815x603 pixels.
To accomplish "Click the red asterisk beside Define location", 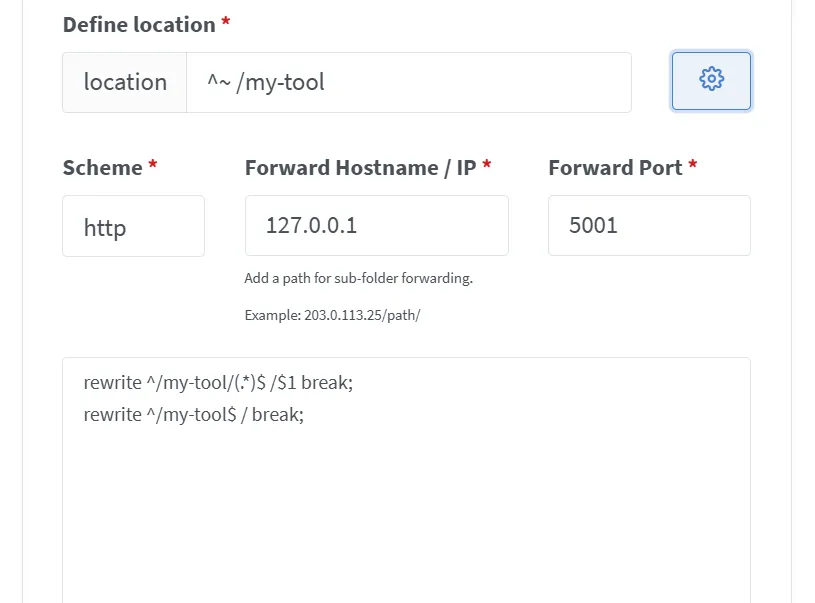I will pyautogui.click(x=226, y=25).
